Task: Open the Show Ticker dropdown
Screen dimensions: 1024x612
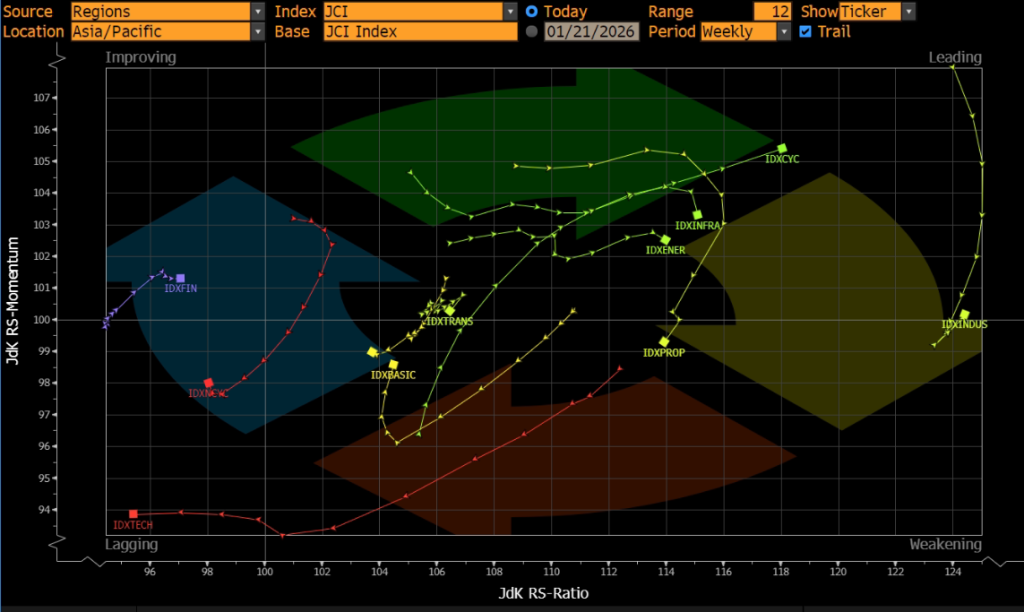Action: [907, 12]
